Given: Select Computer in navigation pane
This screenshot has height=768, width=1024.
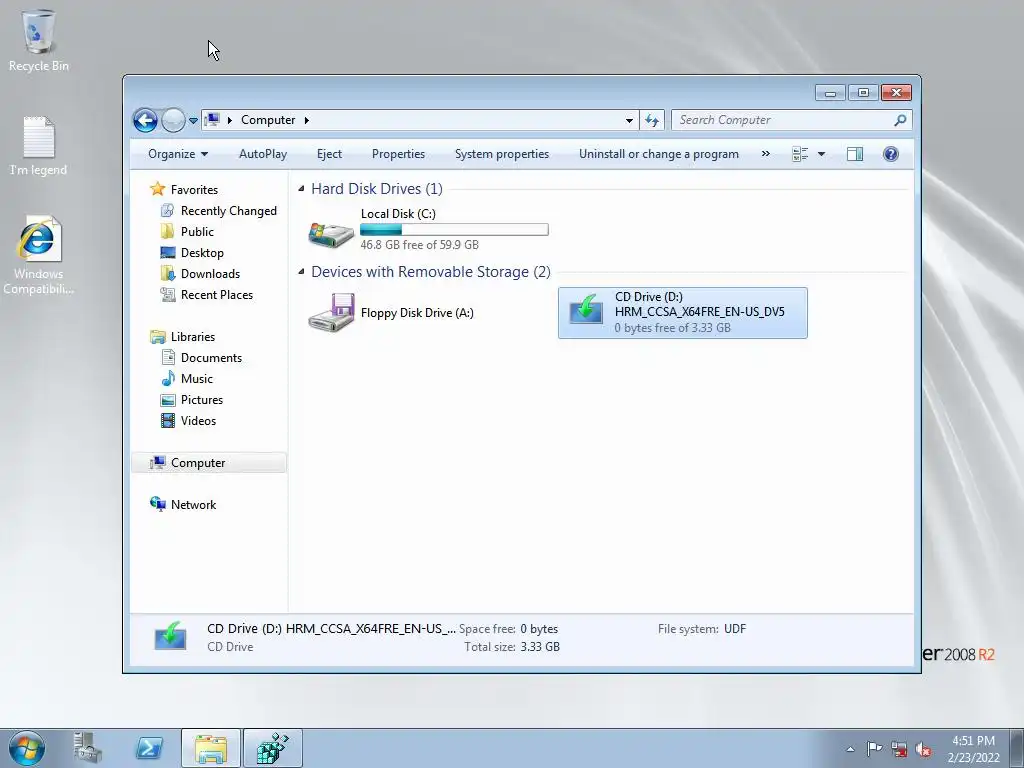Looking at the screenshot, I should pos(198,463).
